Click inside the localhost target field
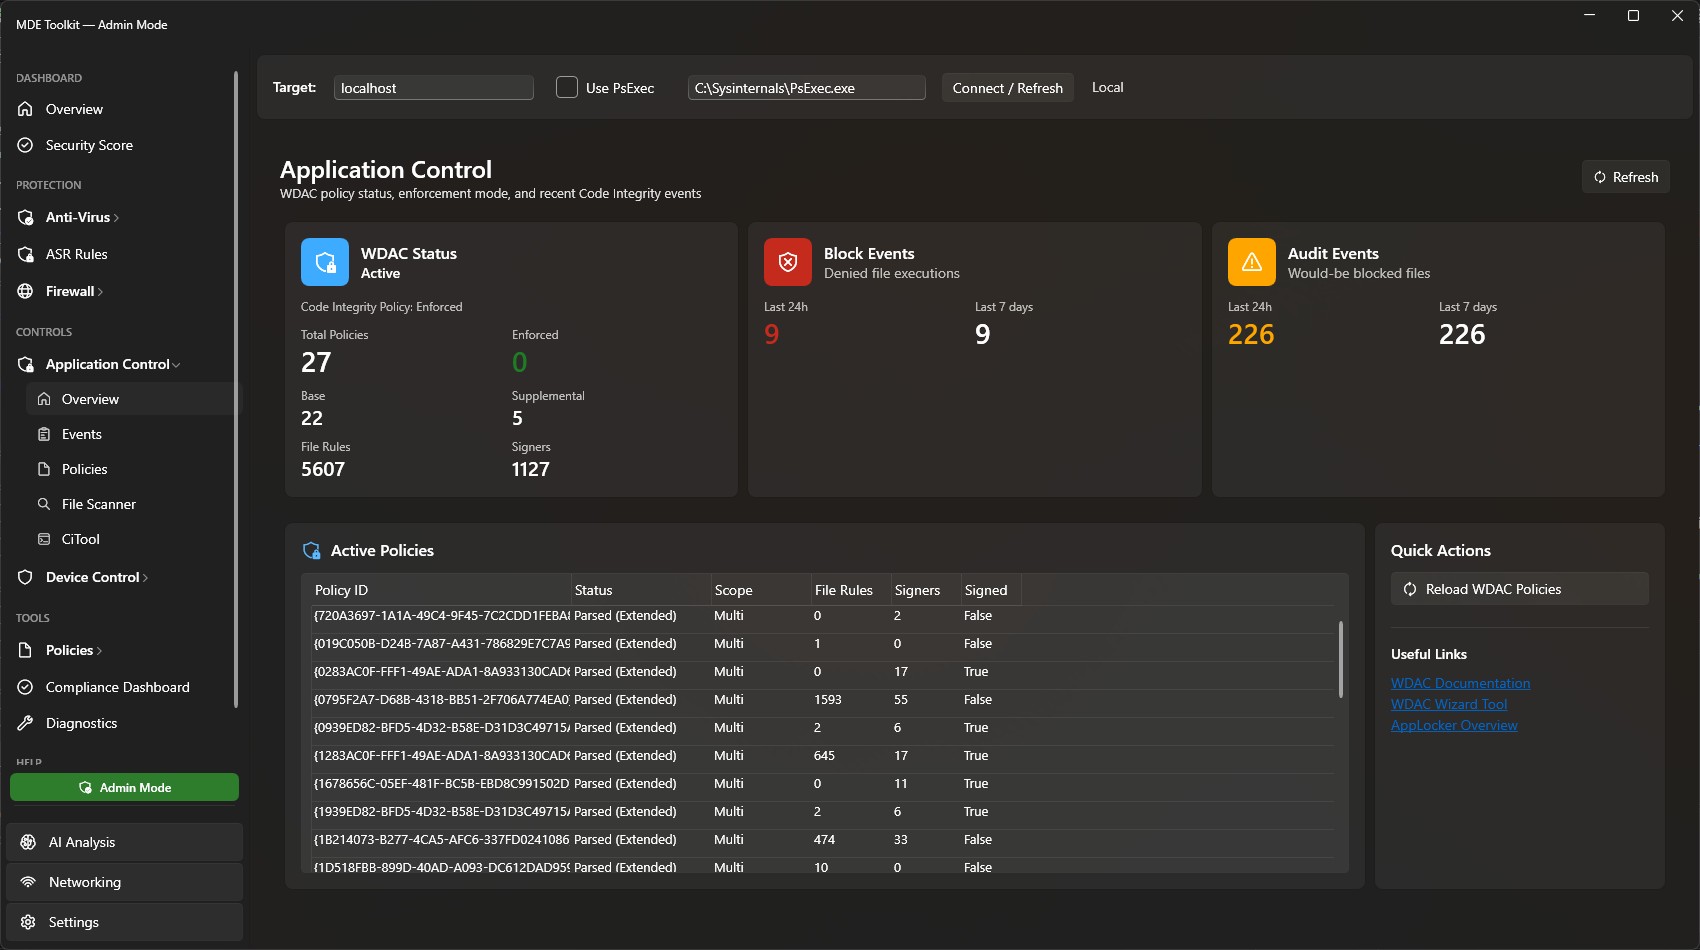Viewport: 1700px width, 950px height. point(433,88)
